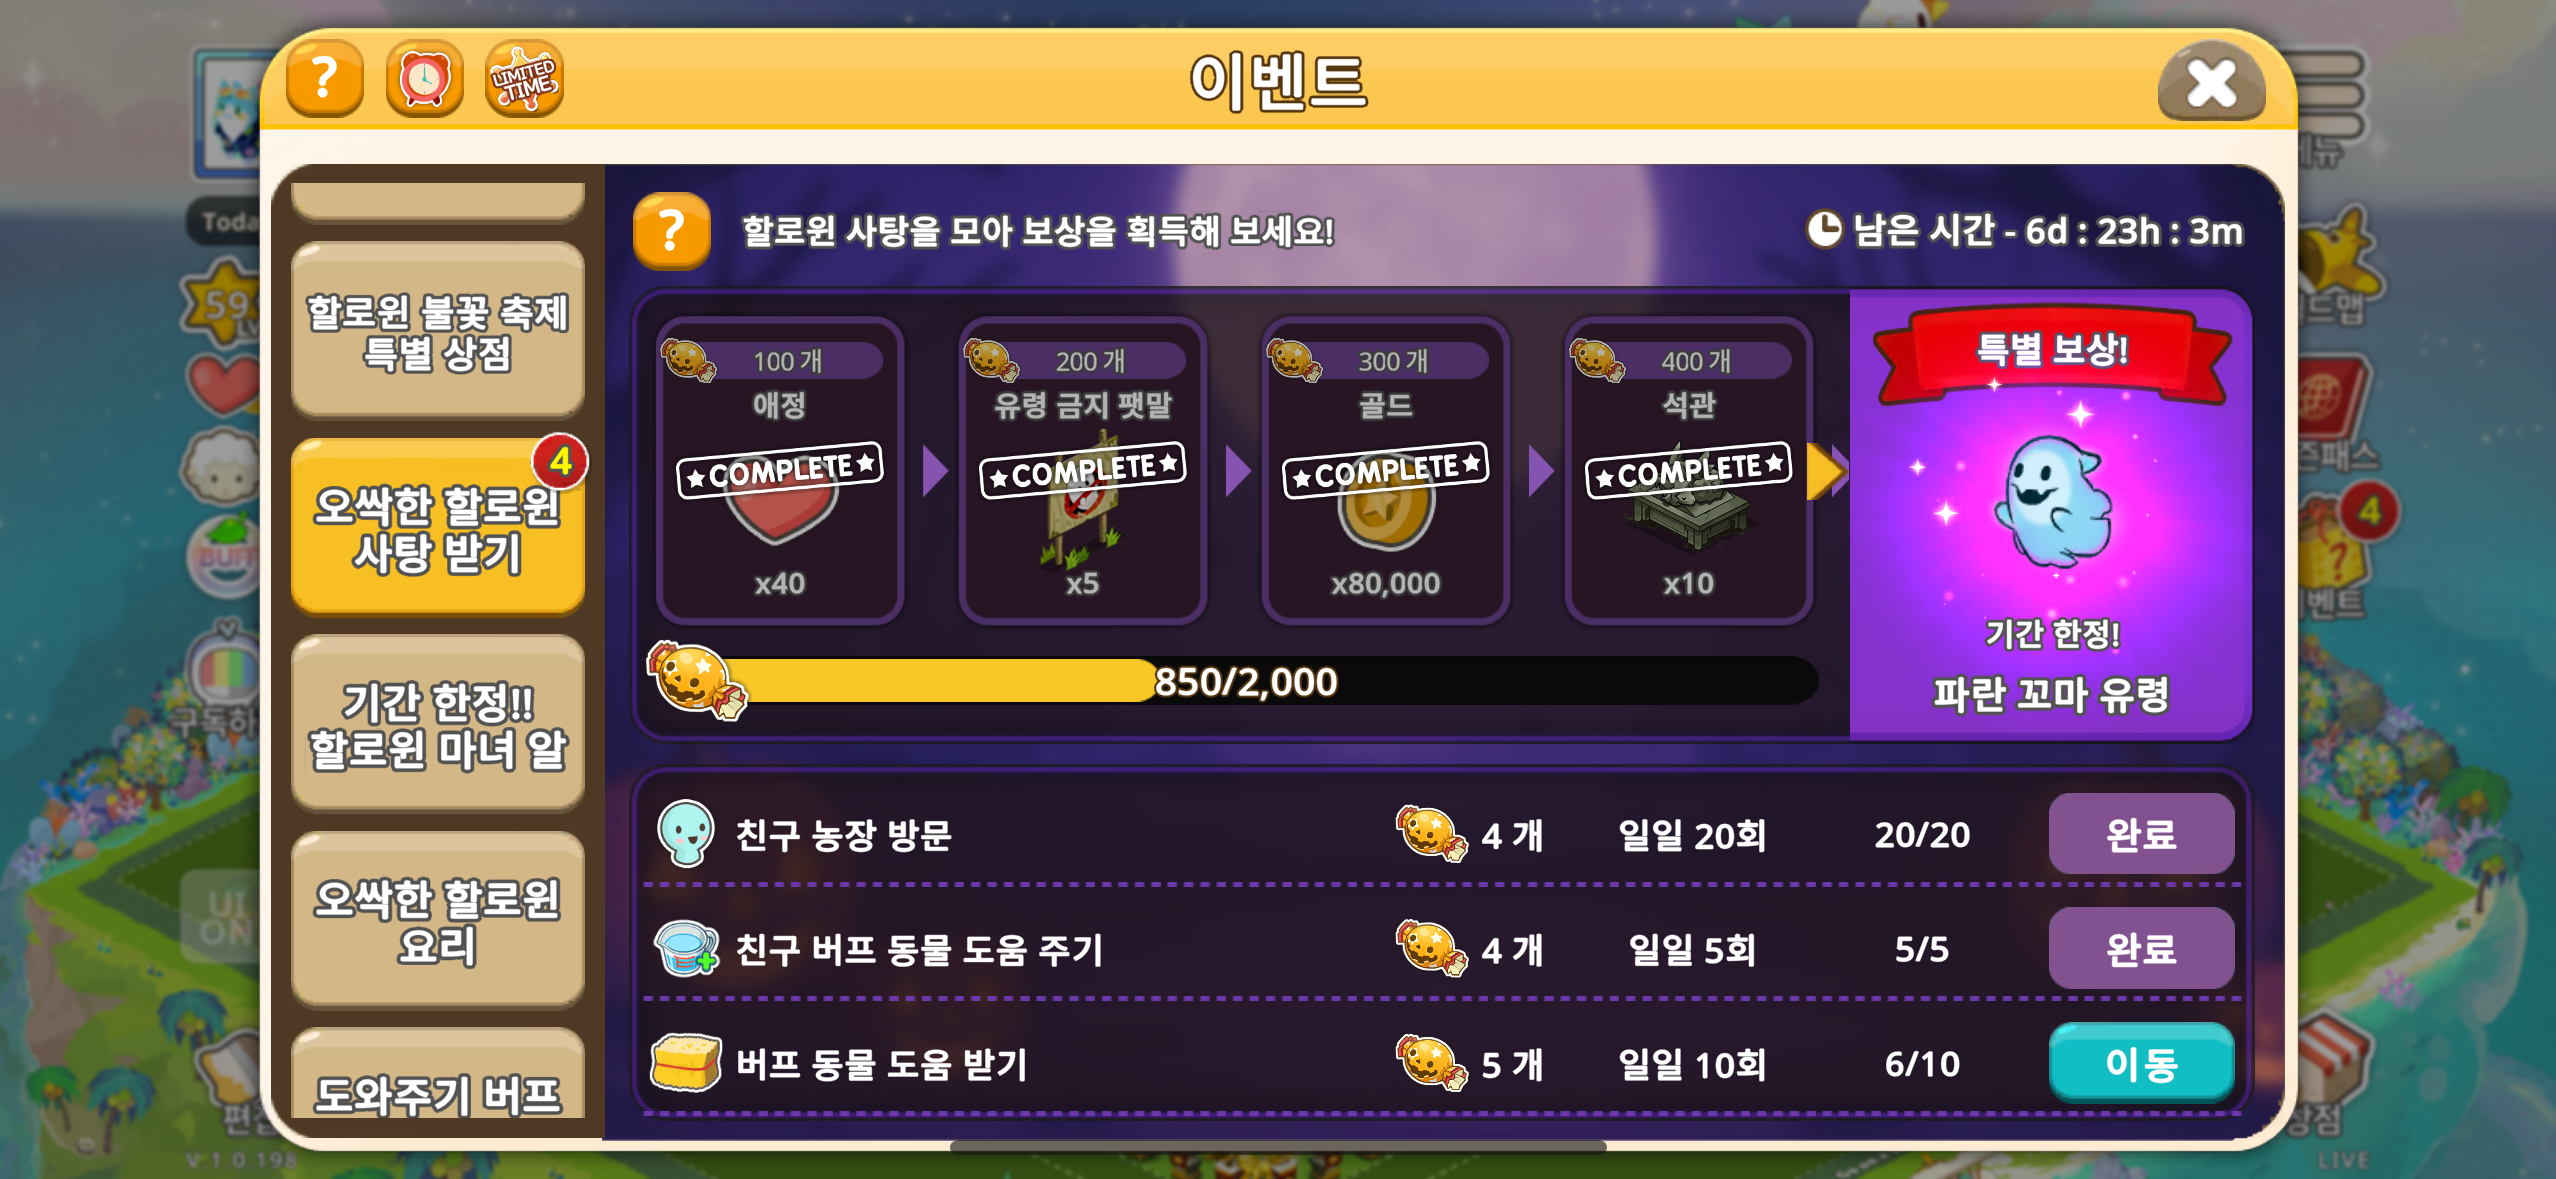Click the ghost sign reward at 200개
Viewport: 2556px width, 1179px height.
pos(1082,470)
